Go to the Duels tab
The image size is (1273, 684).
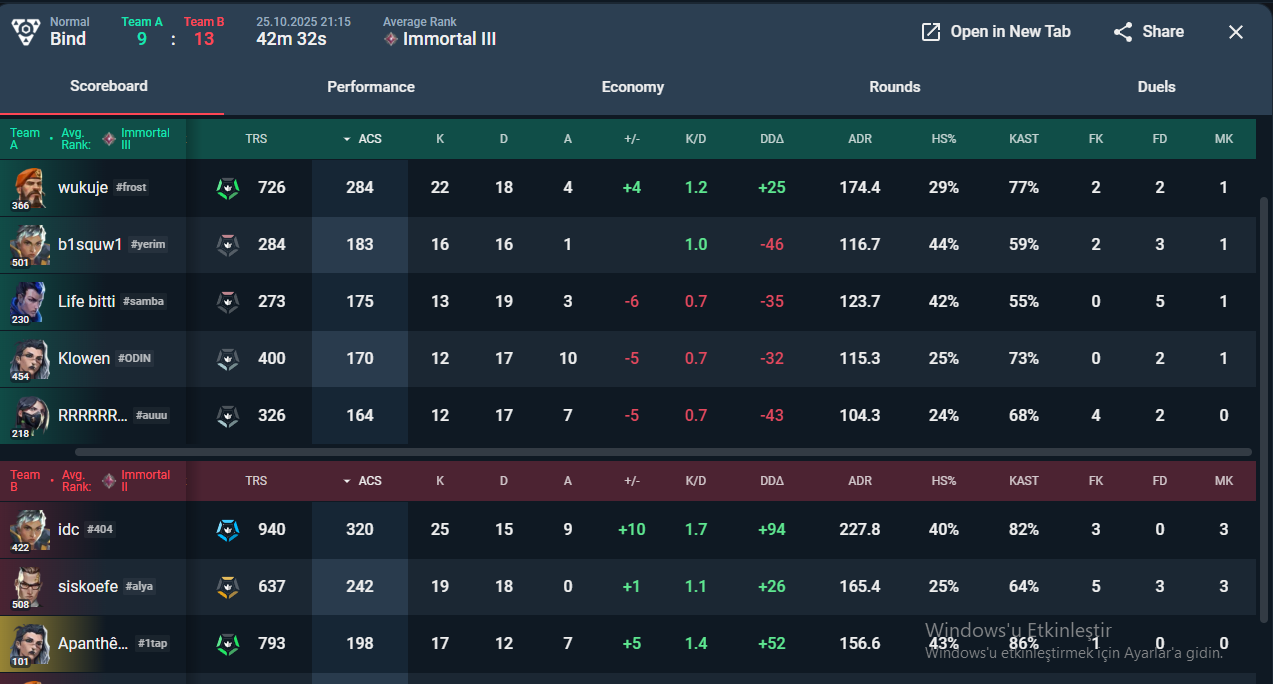point(1157,87)
